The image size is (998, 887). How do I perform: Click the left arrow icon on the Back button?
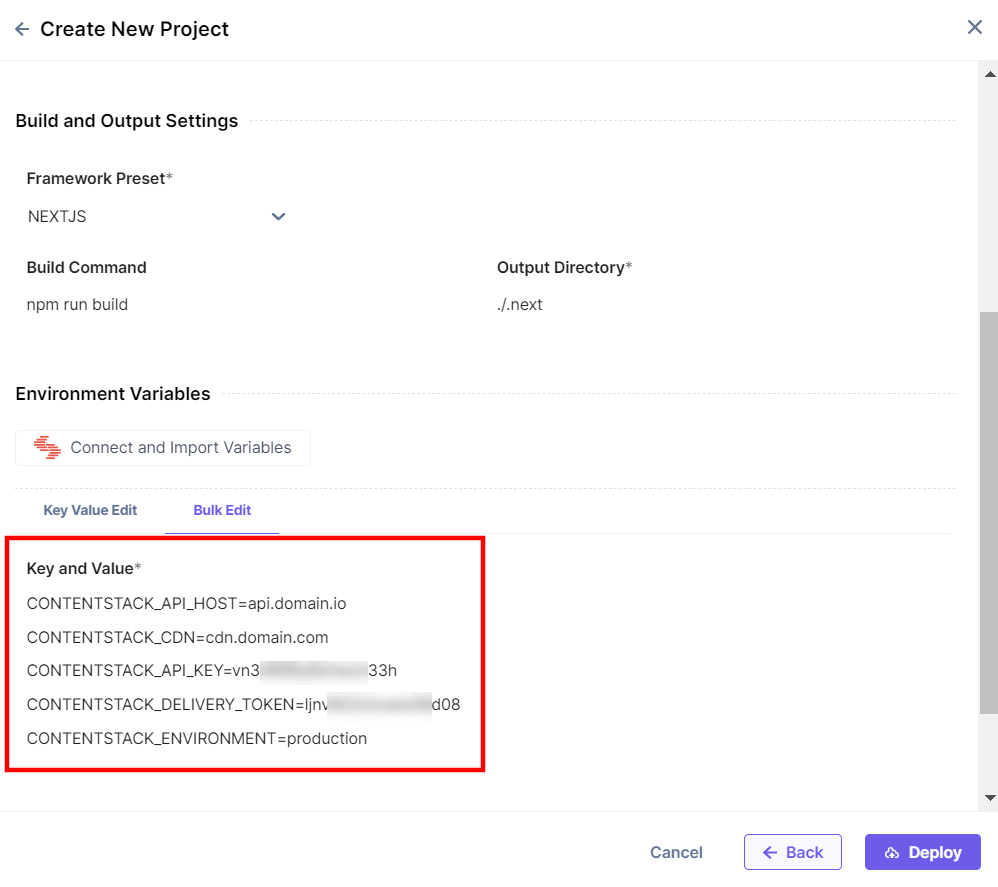point(770,853)
